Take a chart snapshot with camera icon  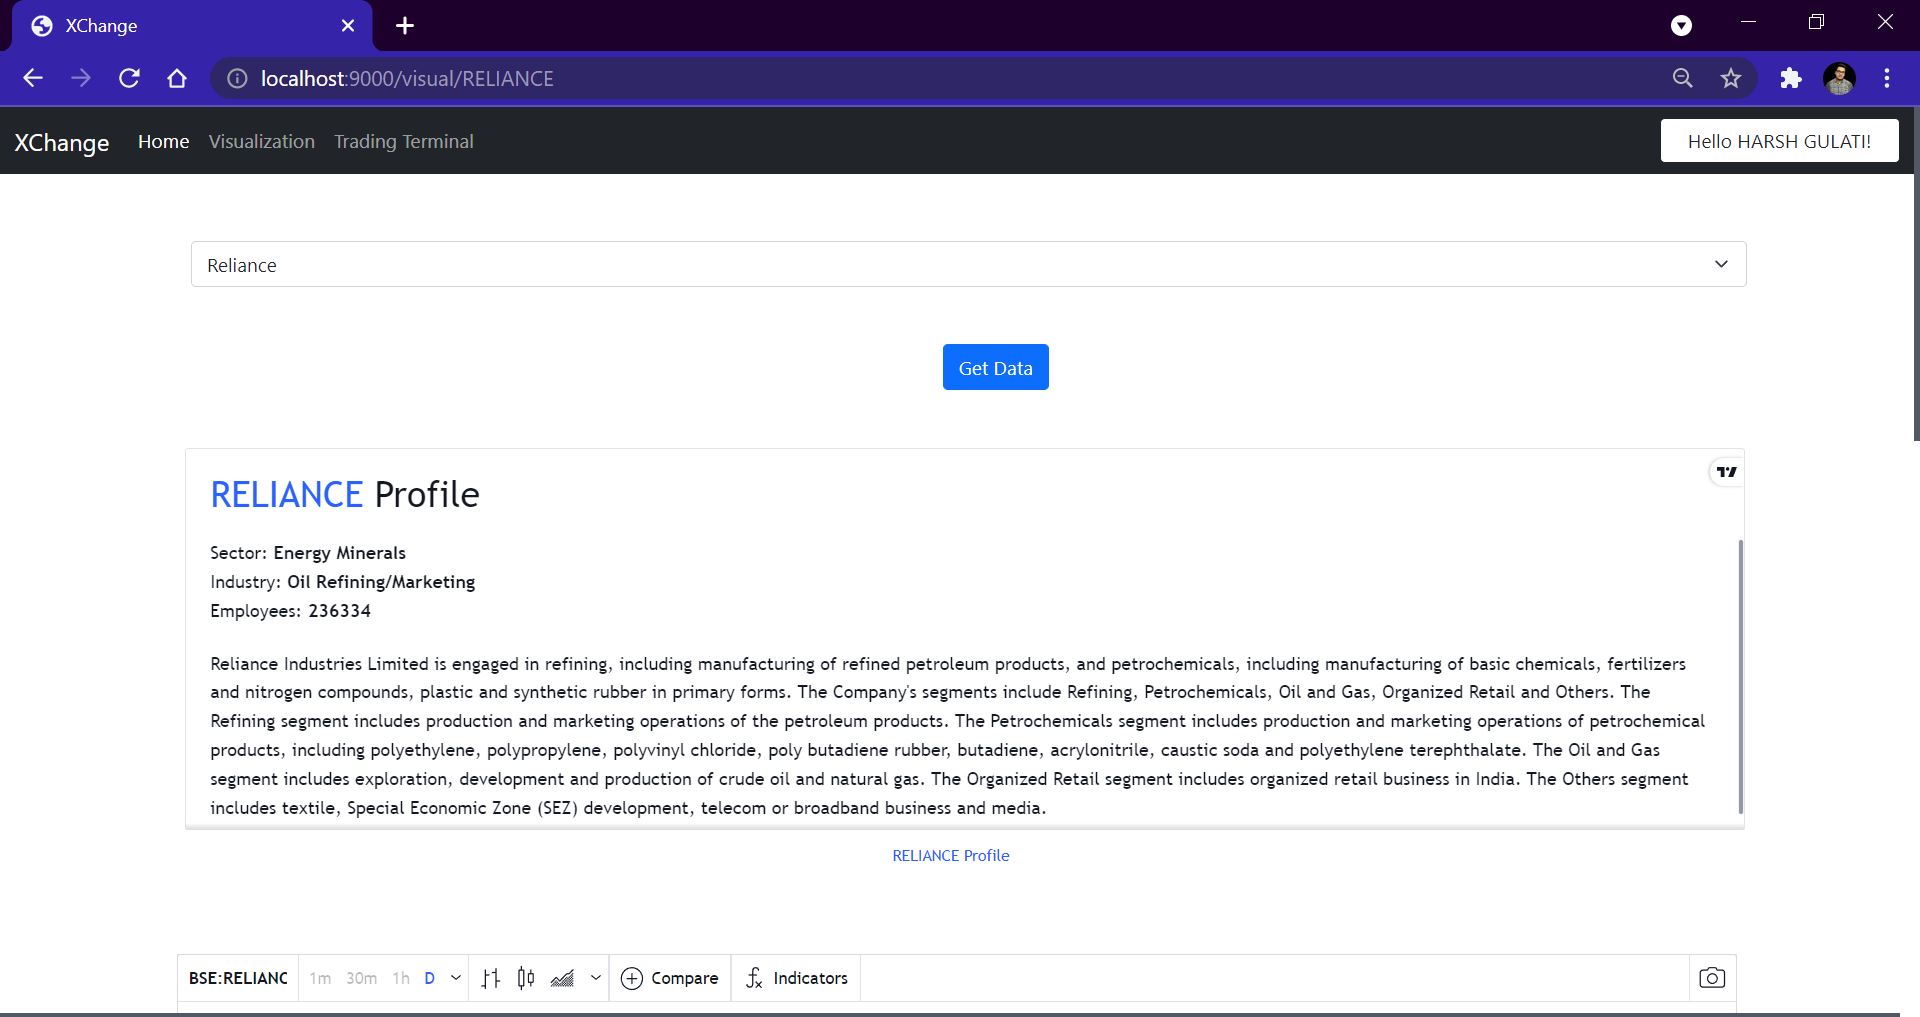pyautogui.click(x=1712, y=978)
